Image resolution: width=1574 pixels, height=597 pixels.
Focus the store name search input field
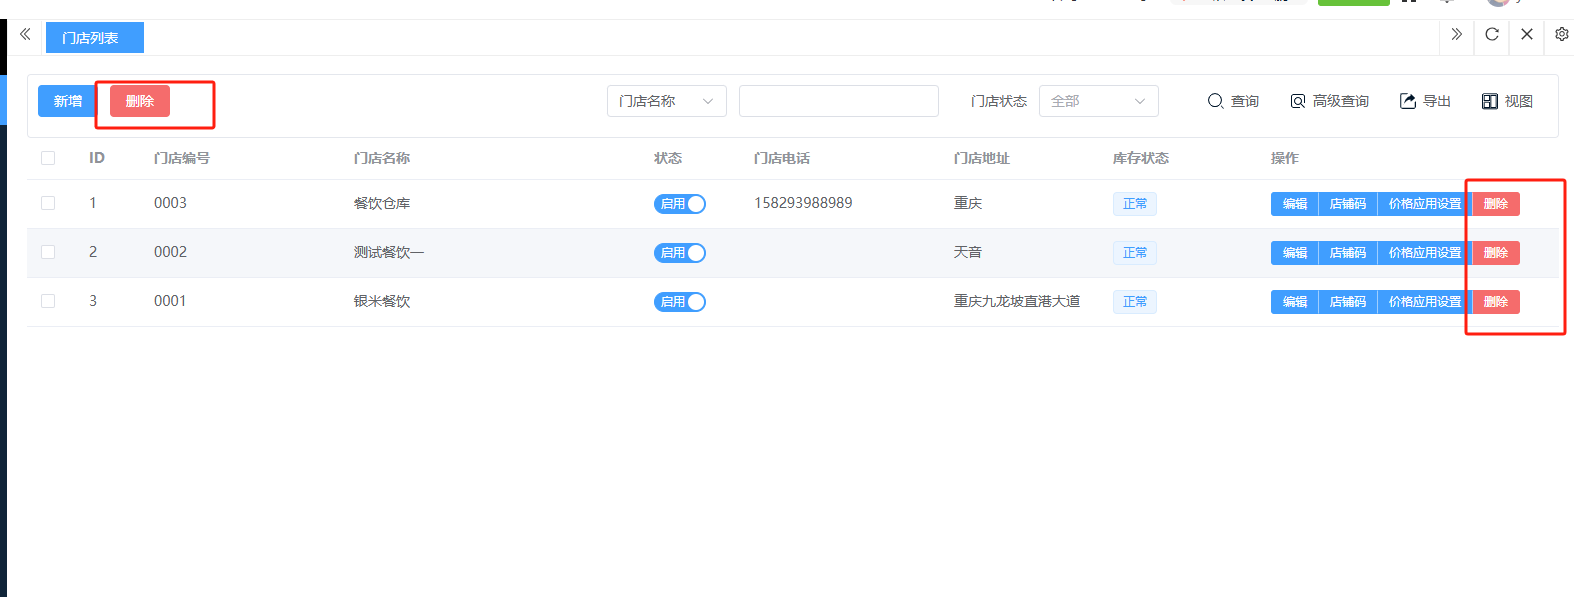click(x=838, y=101)
